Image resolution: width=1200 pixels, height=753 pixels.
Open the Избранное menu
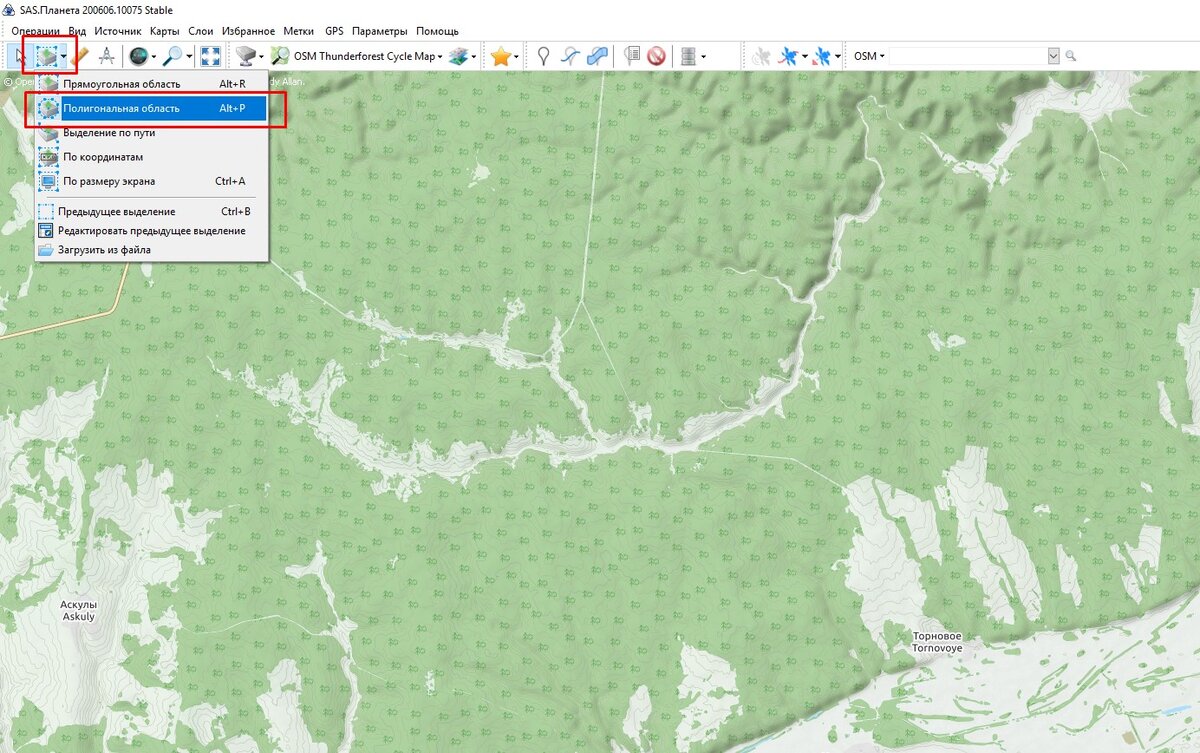(x=249, y=31)
